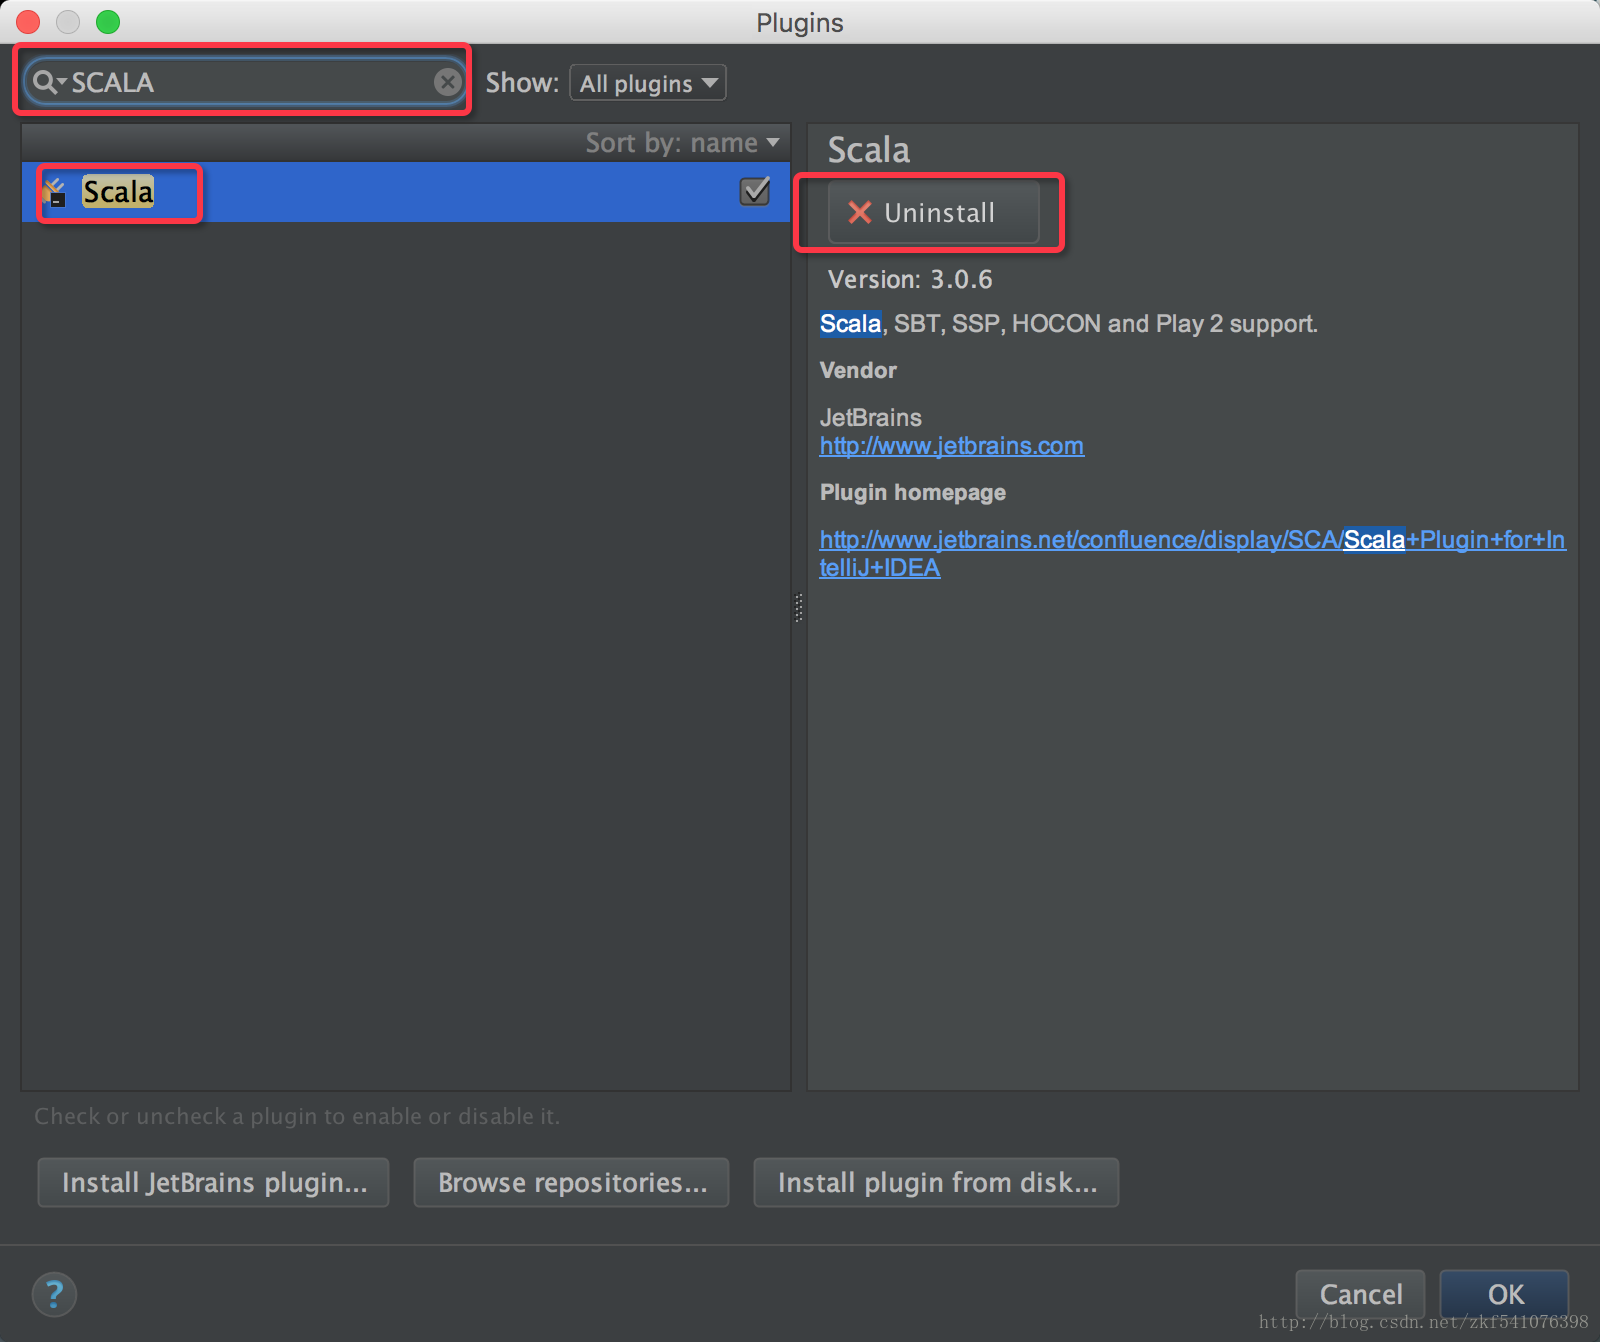The width and height of the screenshot is (1600, 1342).
Task: Click the Version: 3.0.6 text
Action: click(910, 279)
